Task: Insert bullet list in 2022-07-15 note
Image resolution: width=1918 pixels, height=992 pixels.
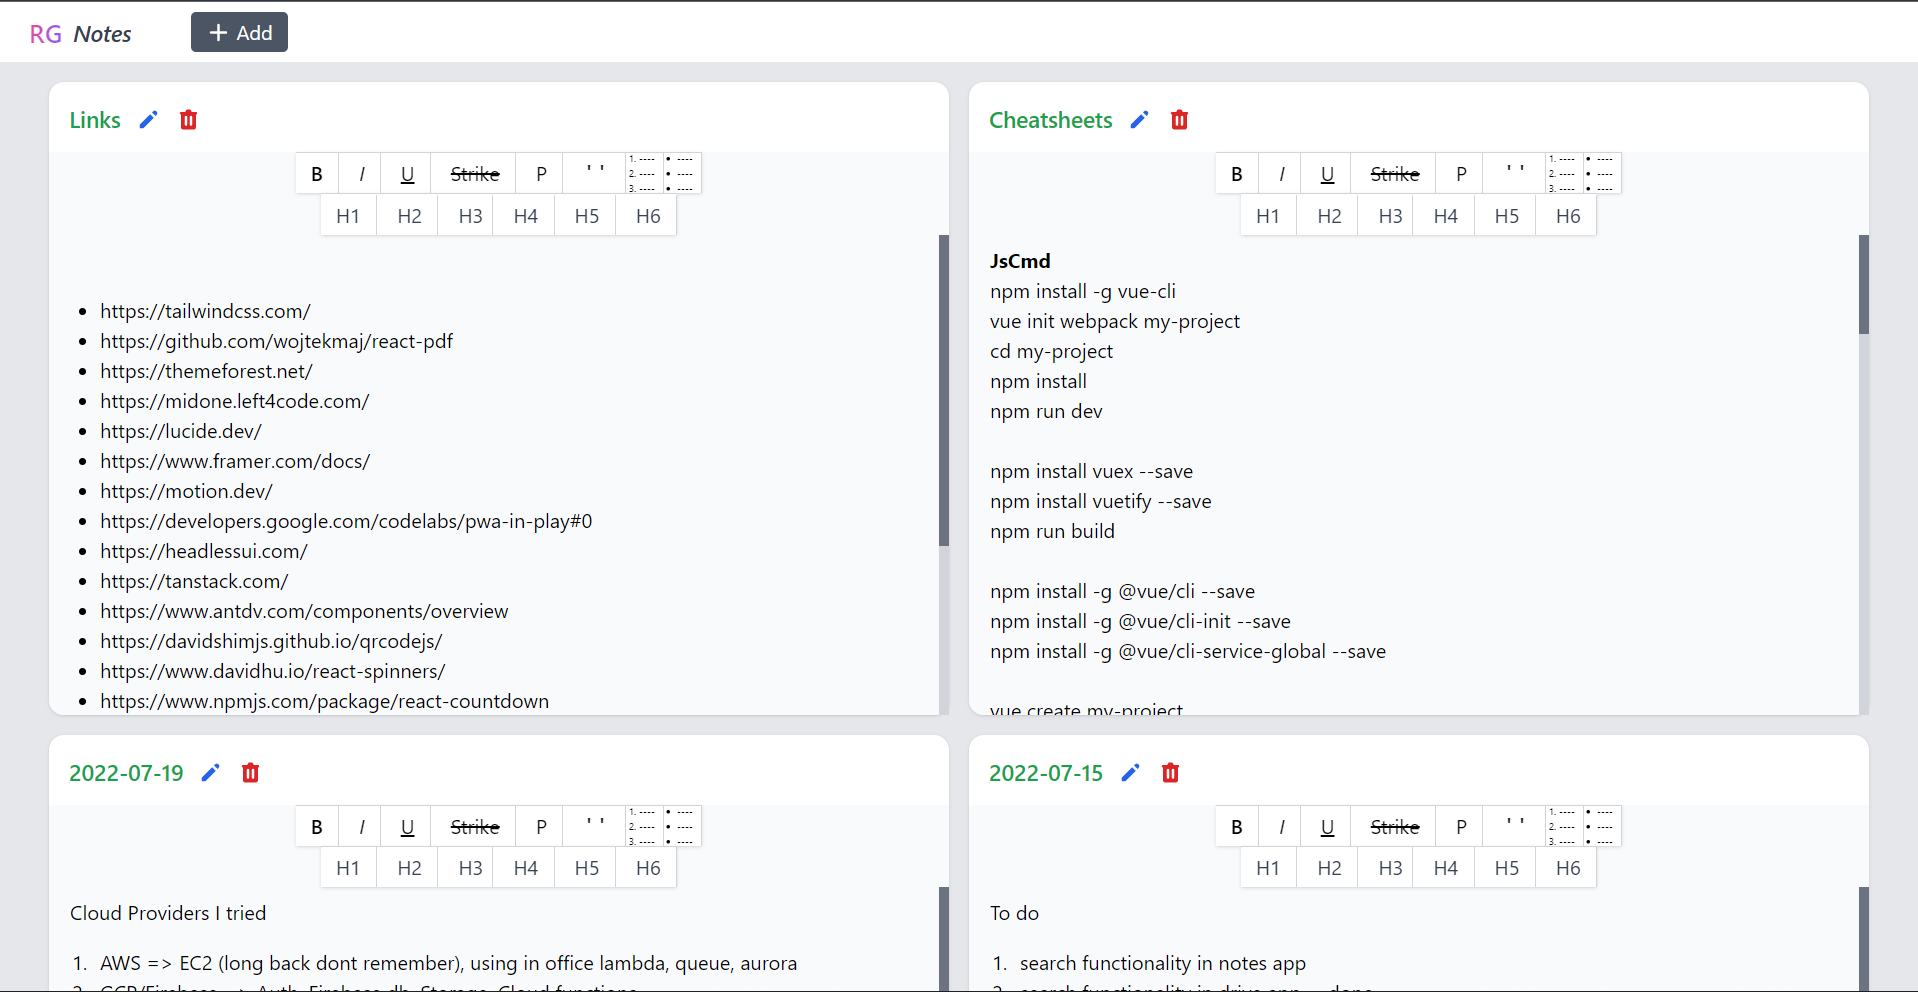Action: 1601,827
